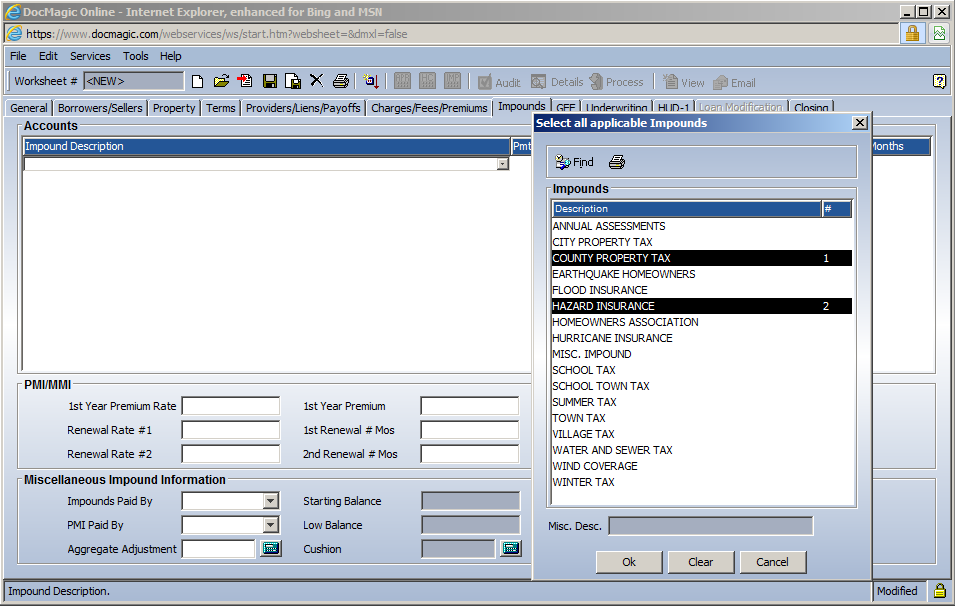Open the Services menu

point(90,56)
